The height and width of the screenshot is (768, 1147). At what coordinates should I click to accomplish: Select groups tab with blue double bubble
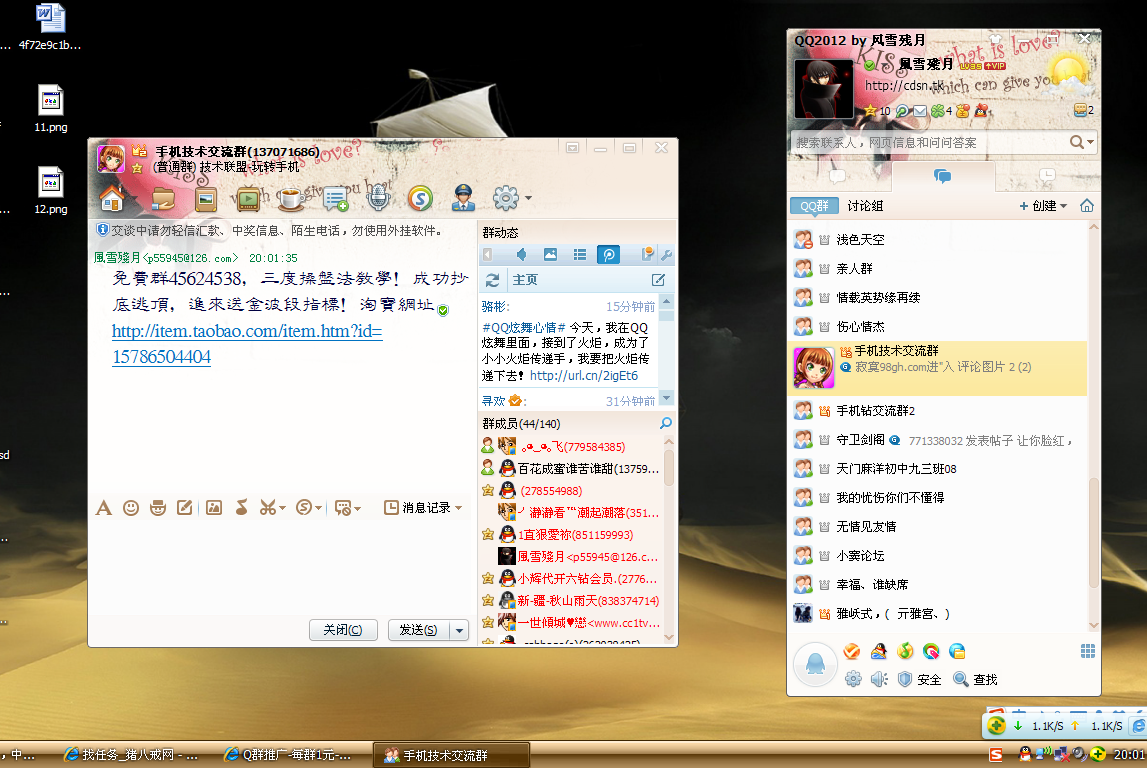point(943,176)
